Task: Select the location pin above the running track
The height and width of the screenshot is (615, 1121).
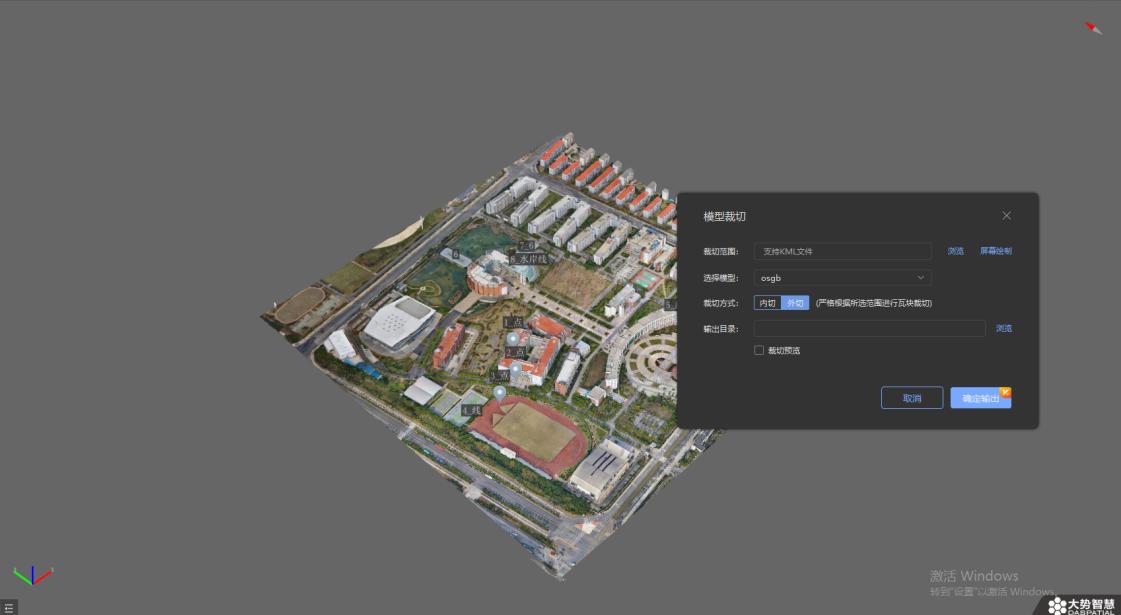Action: [500, 393]
